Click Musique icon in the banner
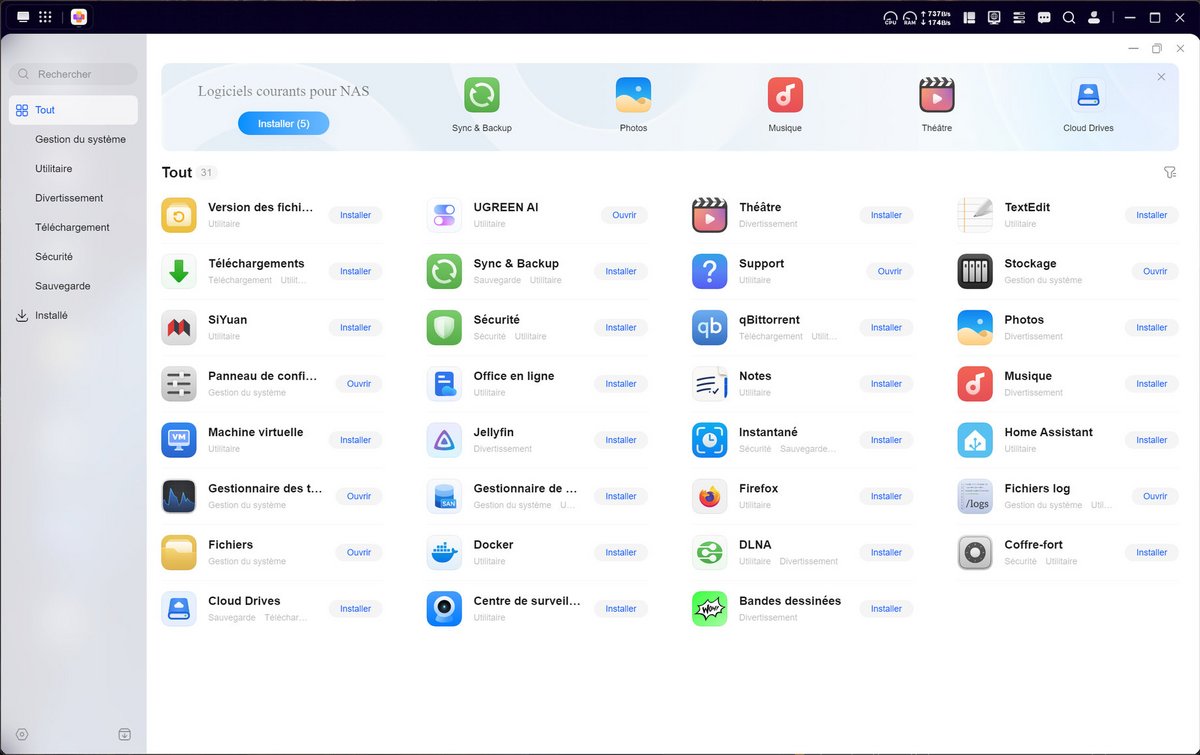This screenshot has width=1200, height=755. 785,95
